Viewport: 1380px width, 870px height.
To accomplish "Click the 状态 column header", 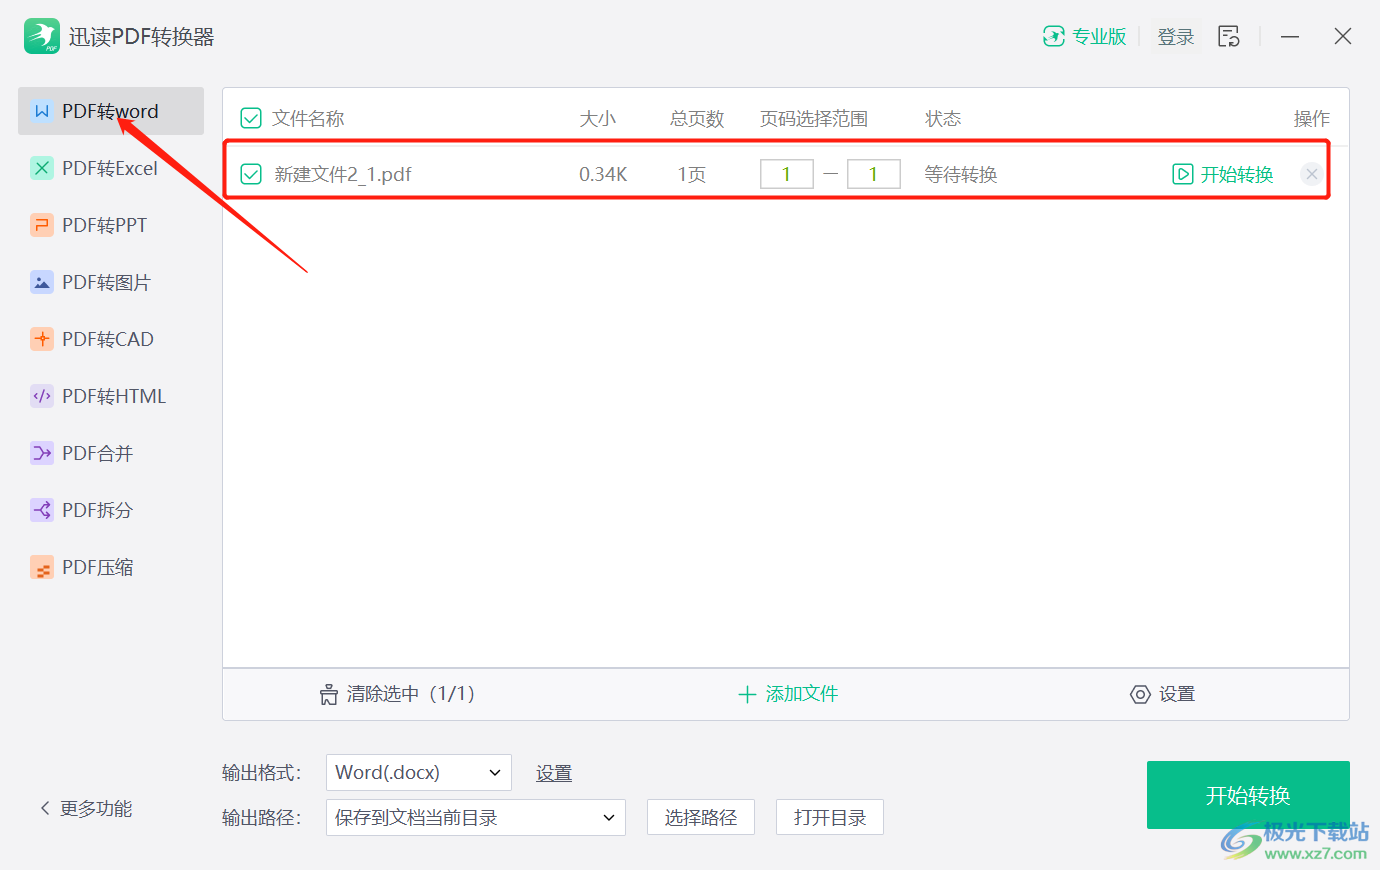I will pyautogui.click(x=943, y=119).
